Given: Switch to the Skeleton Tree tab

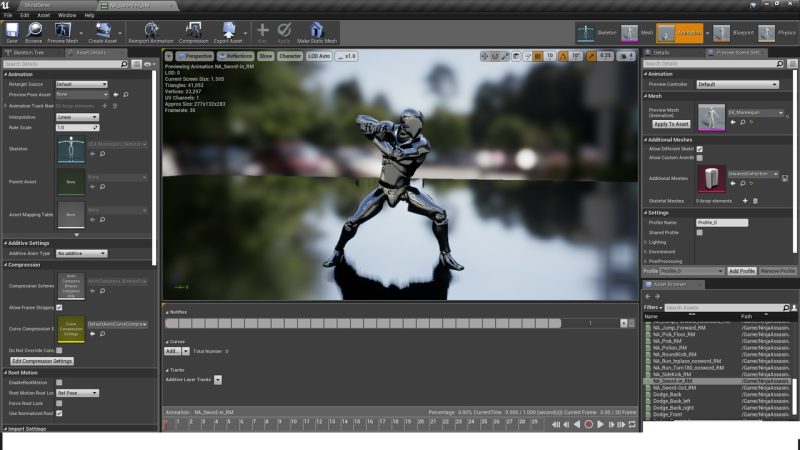Looking at the screenshot, I should tap(26, 52).
